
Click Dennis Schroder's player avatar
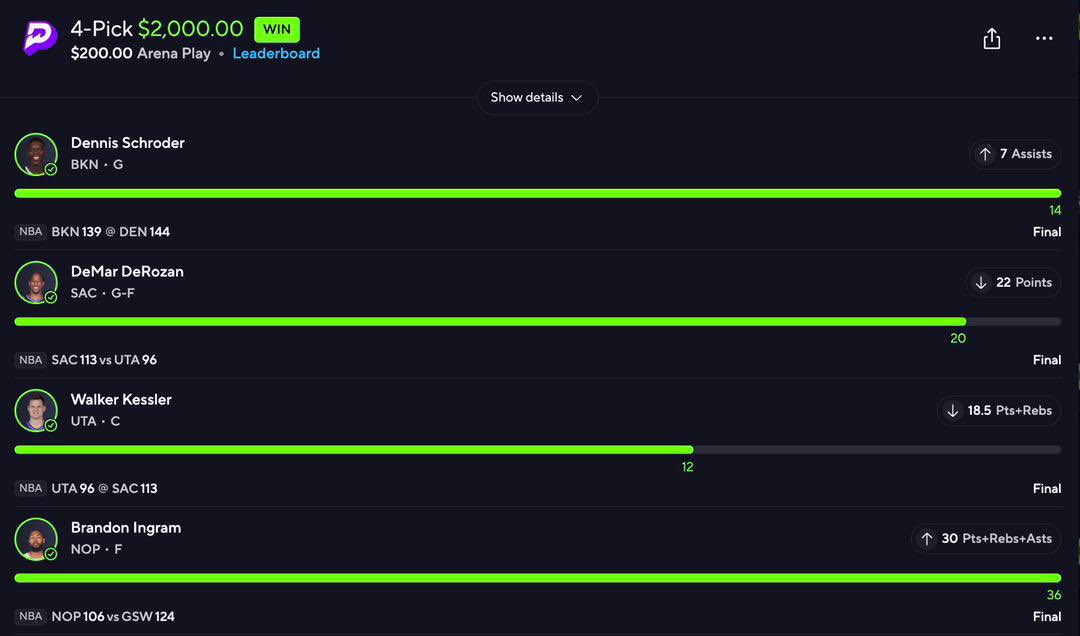pyautogui.click(x=36, y=154)
